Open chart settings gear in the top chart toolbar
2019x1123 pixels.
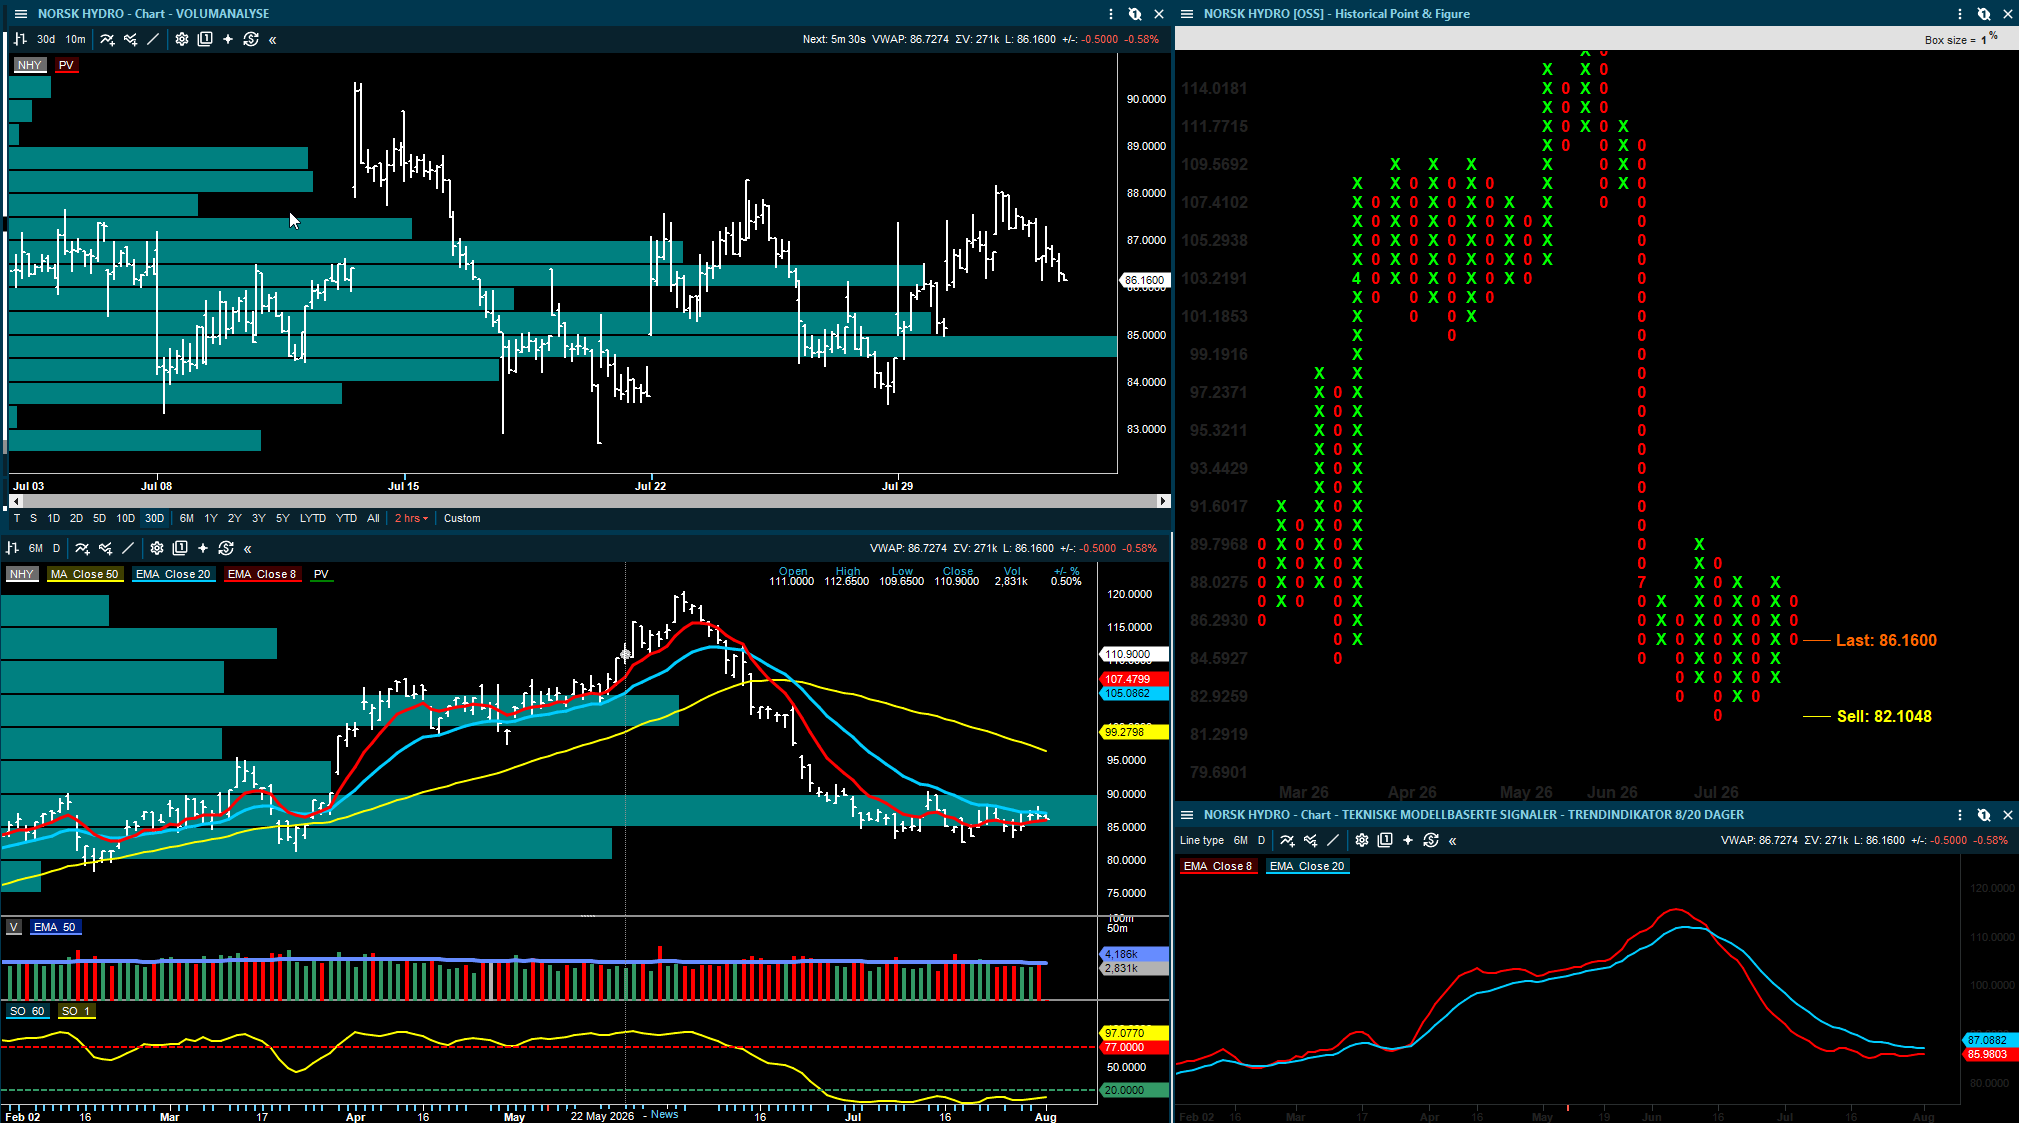pyautogui.click(x=181, y=39)
